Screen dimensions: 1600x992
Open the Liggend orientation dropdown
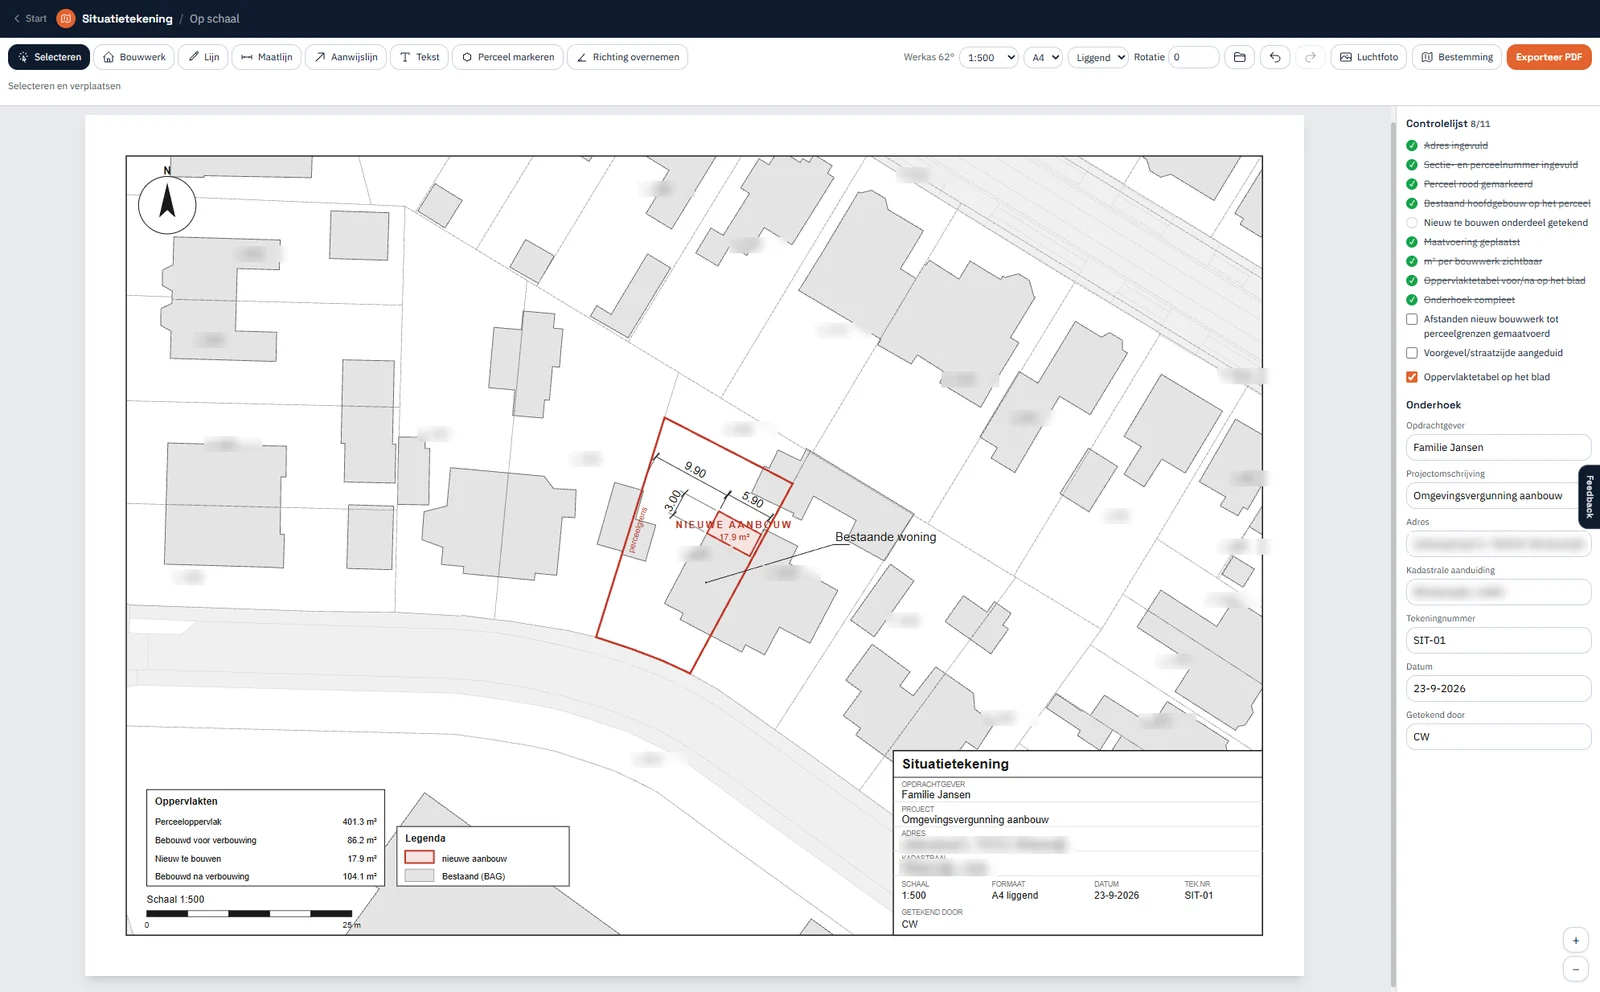1098,57
